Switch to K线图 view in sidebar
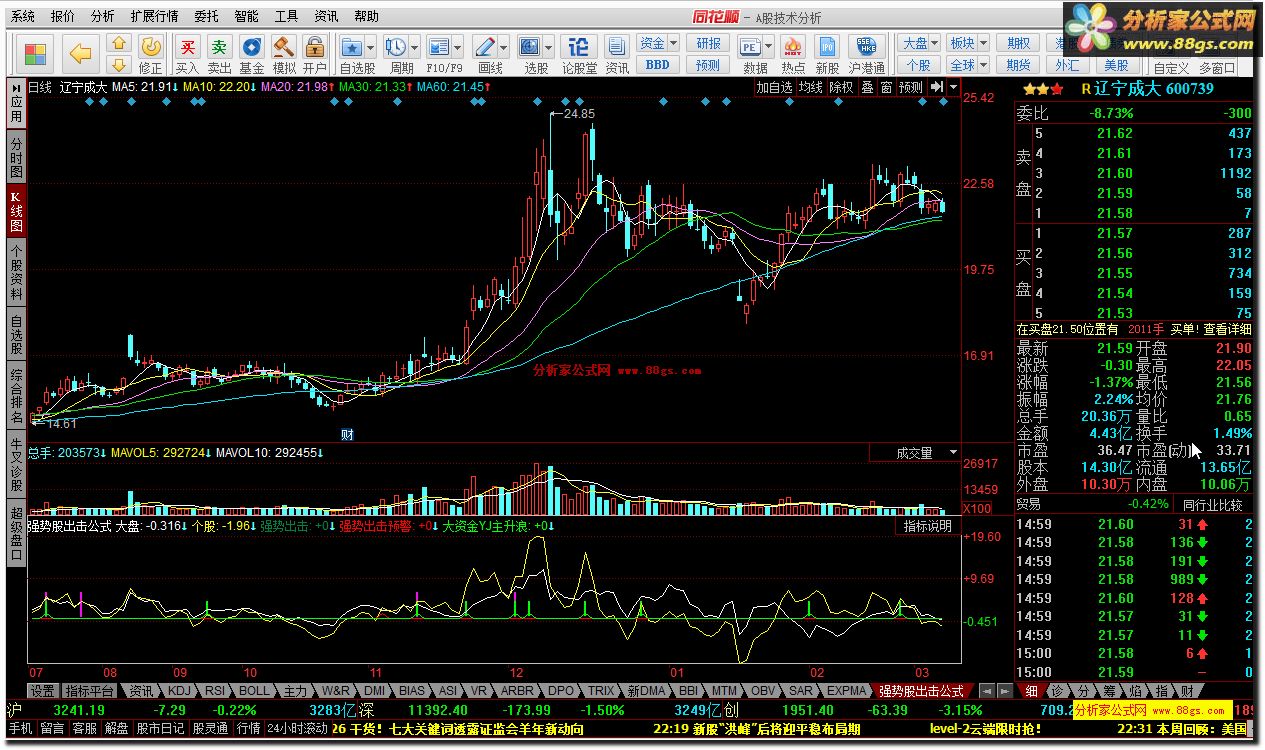 tap(16, 210)
